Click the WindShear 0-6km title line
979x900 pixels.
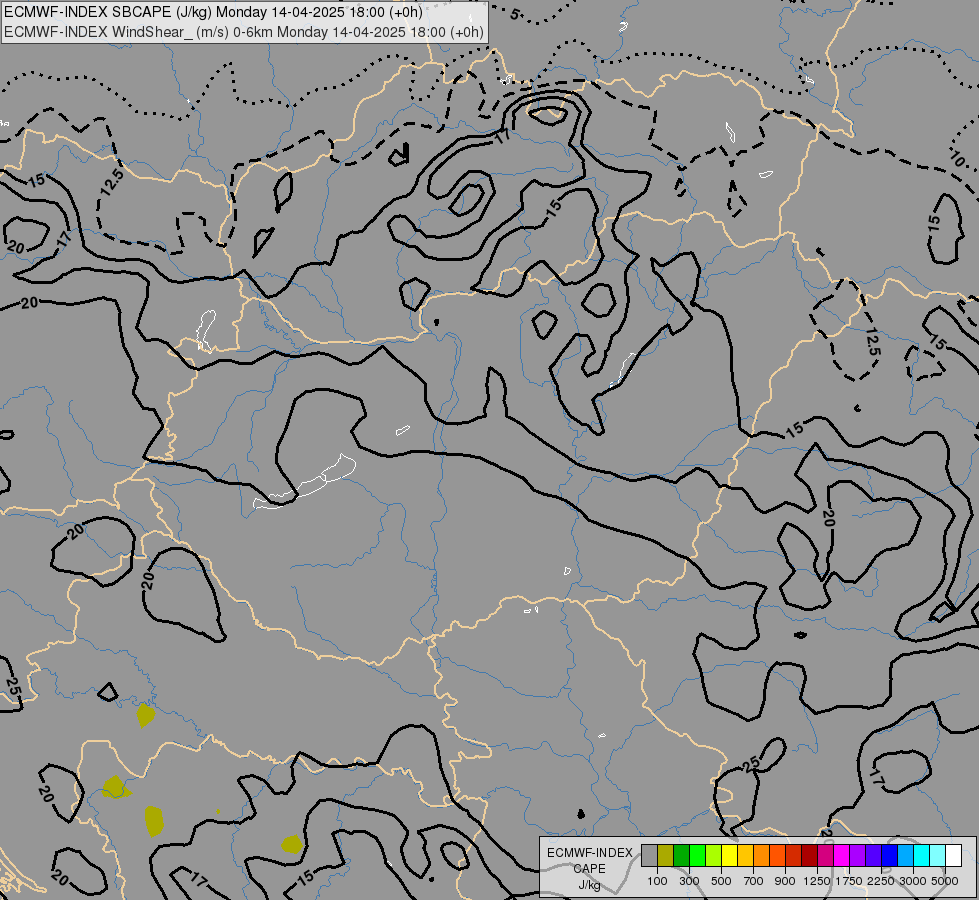244,32
